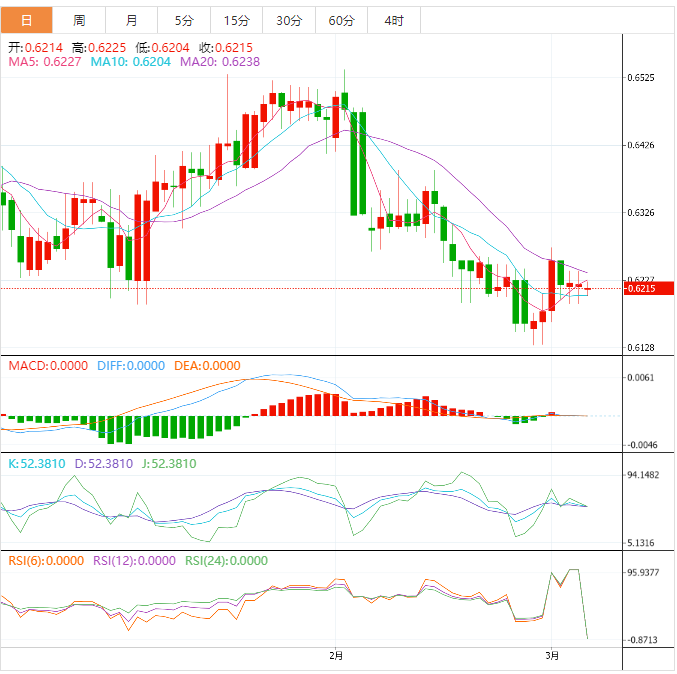Click the red 0.6215 current price tag
Screen dimensions: 677x674
tap(640, 289)
